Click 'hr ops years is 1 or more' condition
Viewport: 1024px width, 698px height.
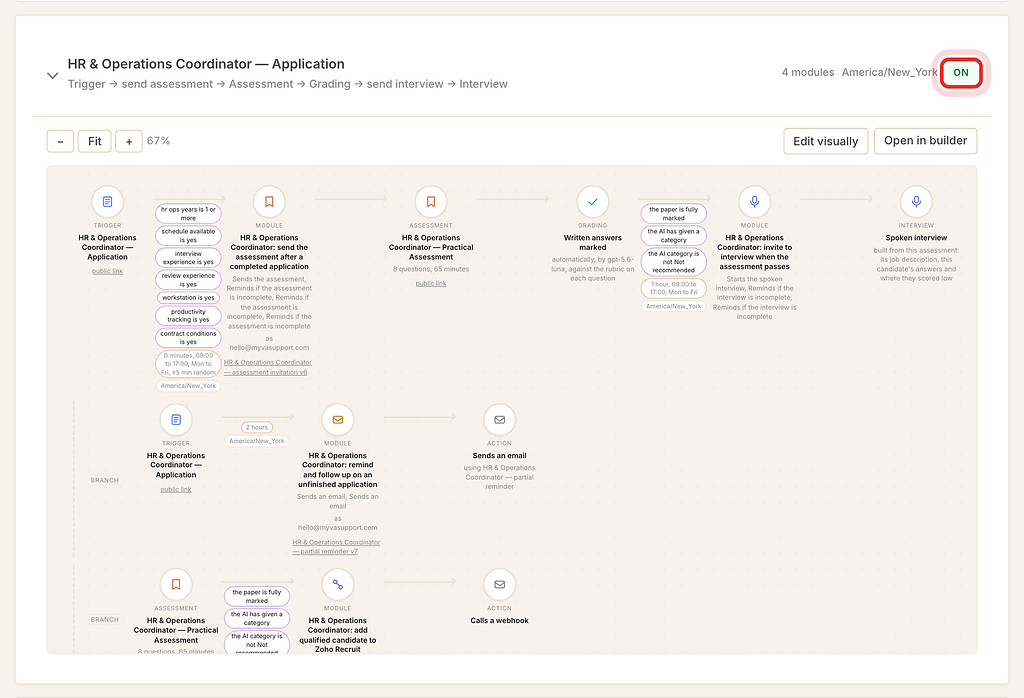[188, 214]
